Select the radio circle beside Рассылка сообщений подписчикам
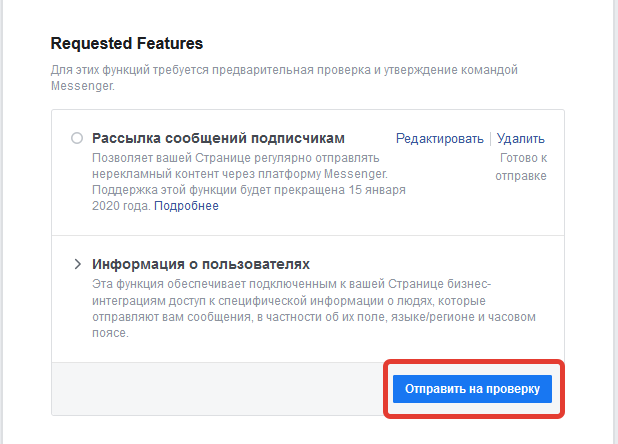 coord(77,138)
